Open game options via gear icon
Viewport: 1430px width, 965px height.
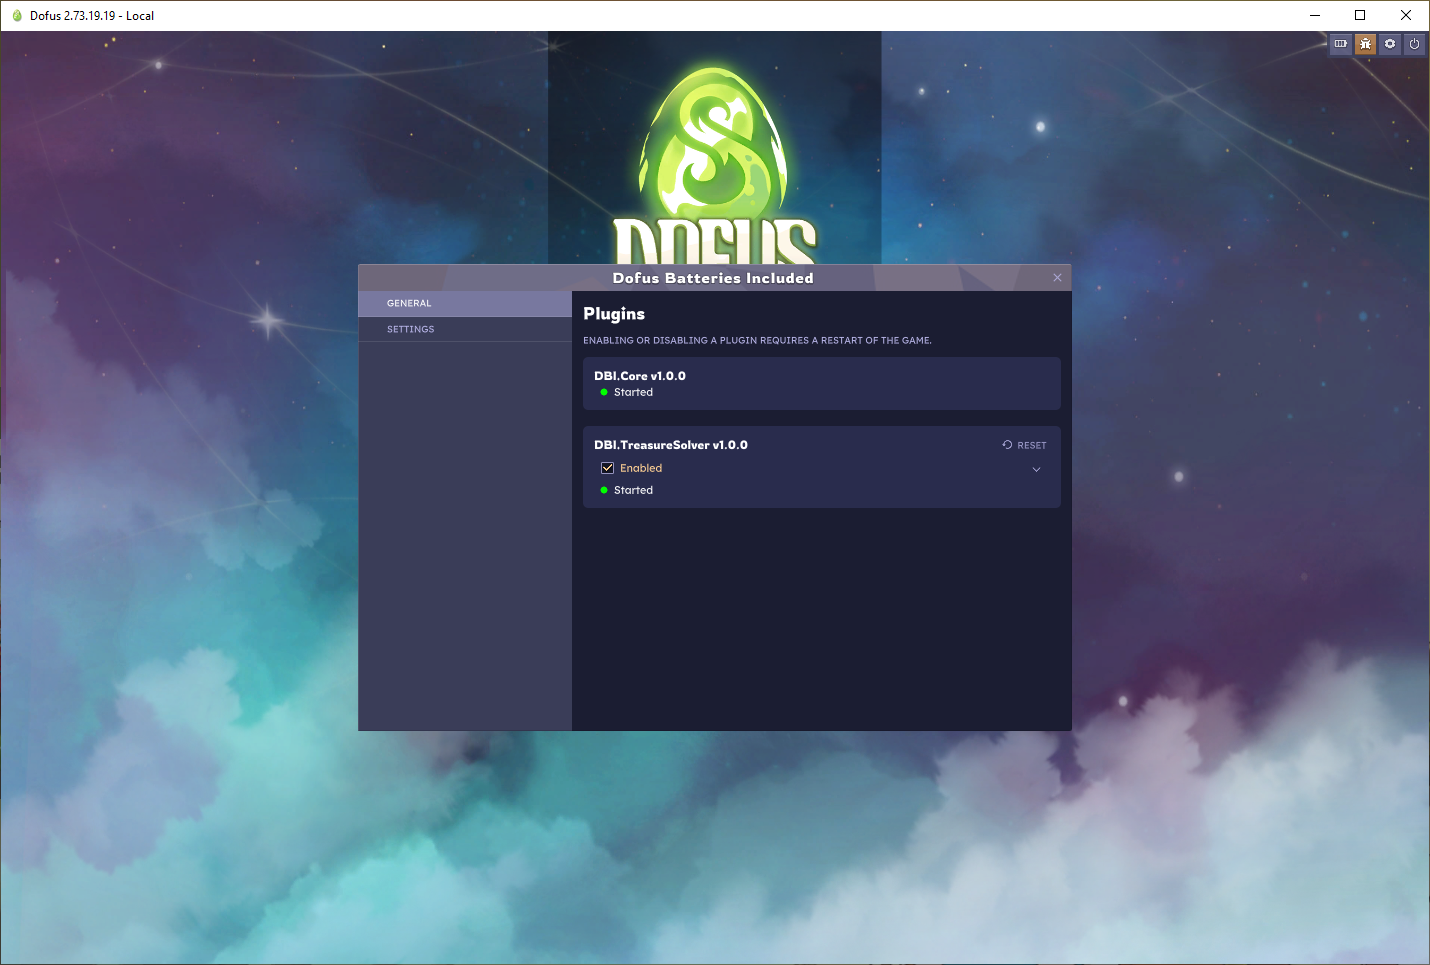tap(1390, 44)
